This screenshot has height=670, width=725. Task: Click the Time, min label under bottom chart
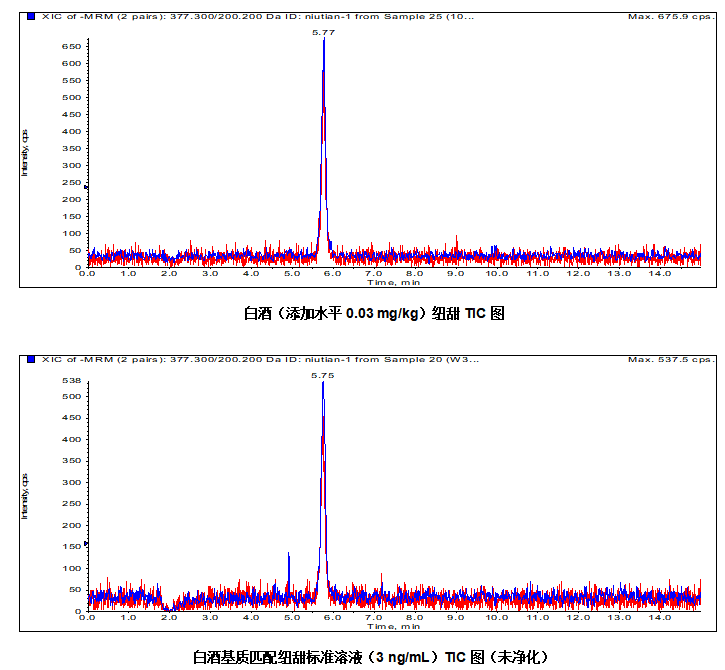coord(393,626)
